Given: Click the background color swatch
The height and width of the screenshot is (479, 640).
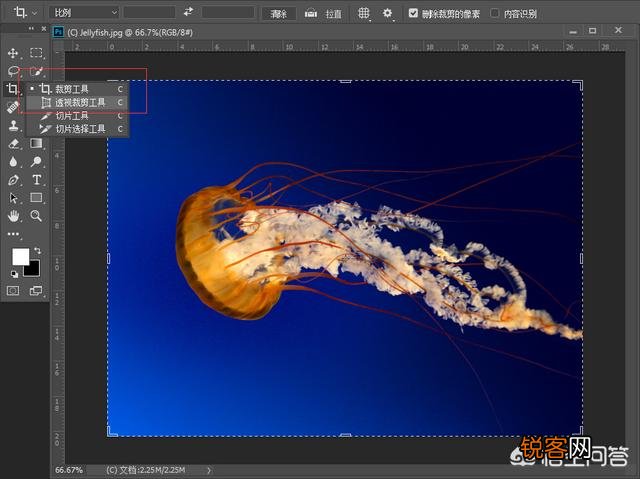Looking at the screenshot, I should (33, 269).
